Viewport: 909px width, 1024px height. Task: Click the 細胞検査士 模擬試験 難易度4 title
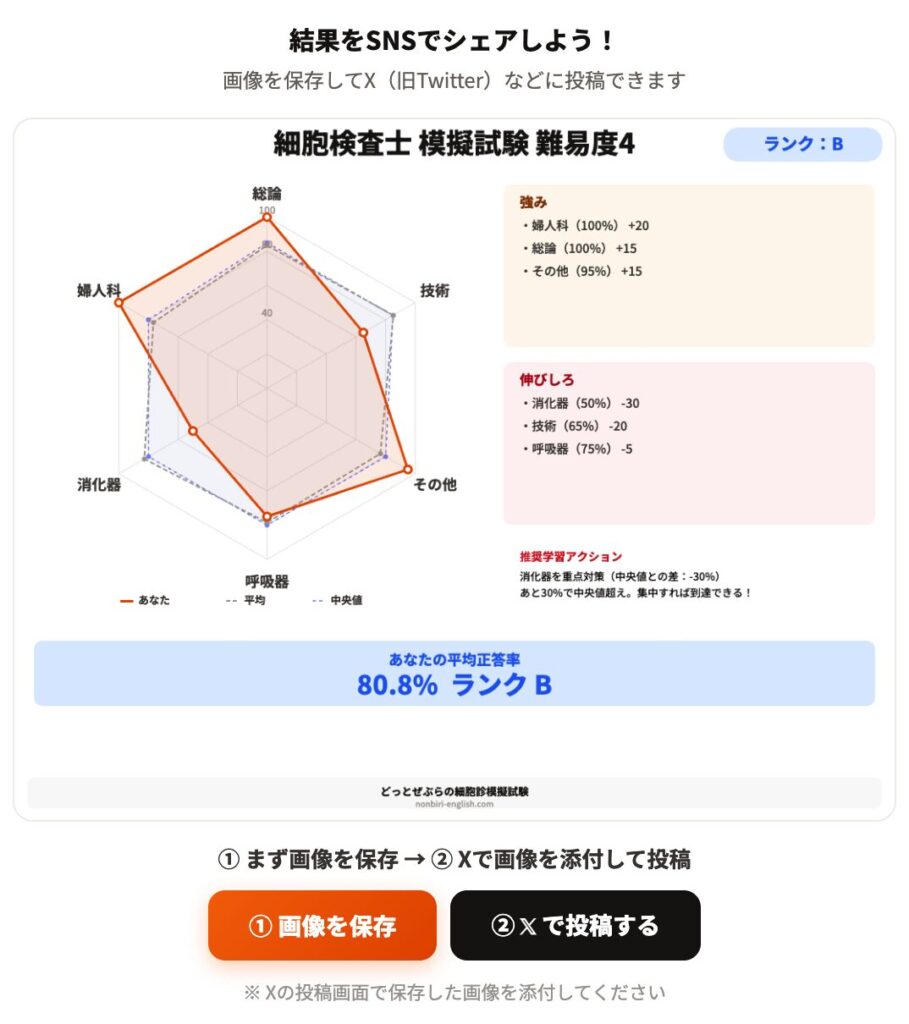tap(454, 145)
